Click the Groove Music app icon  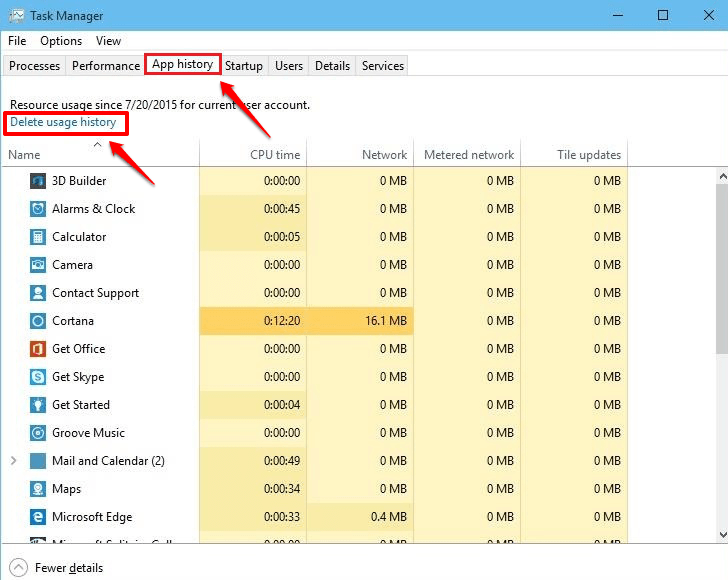pos(38,433)
